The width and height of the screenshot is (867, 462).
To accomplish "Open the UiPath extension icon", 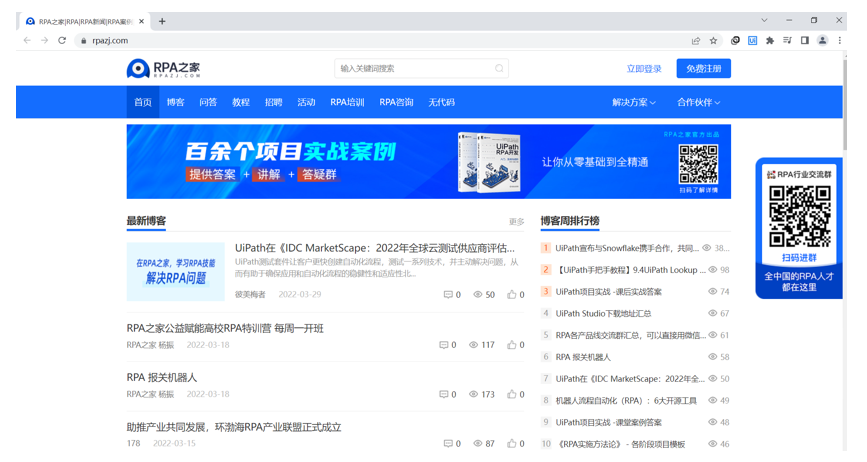I will point(753,40).
